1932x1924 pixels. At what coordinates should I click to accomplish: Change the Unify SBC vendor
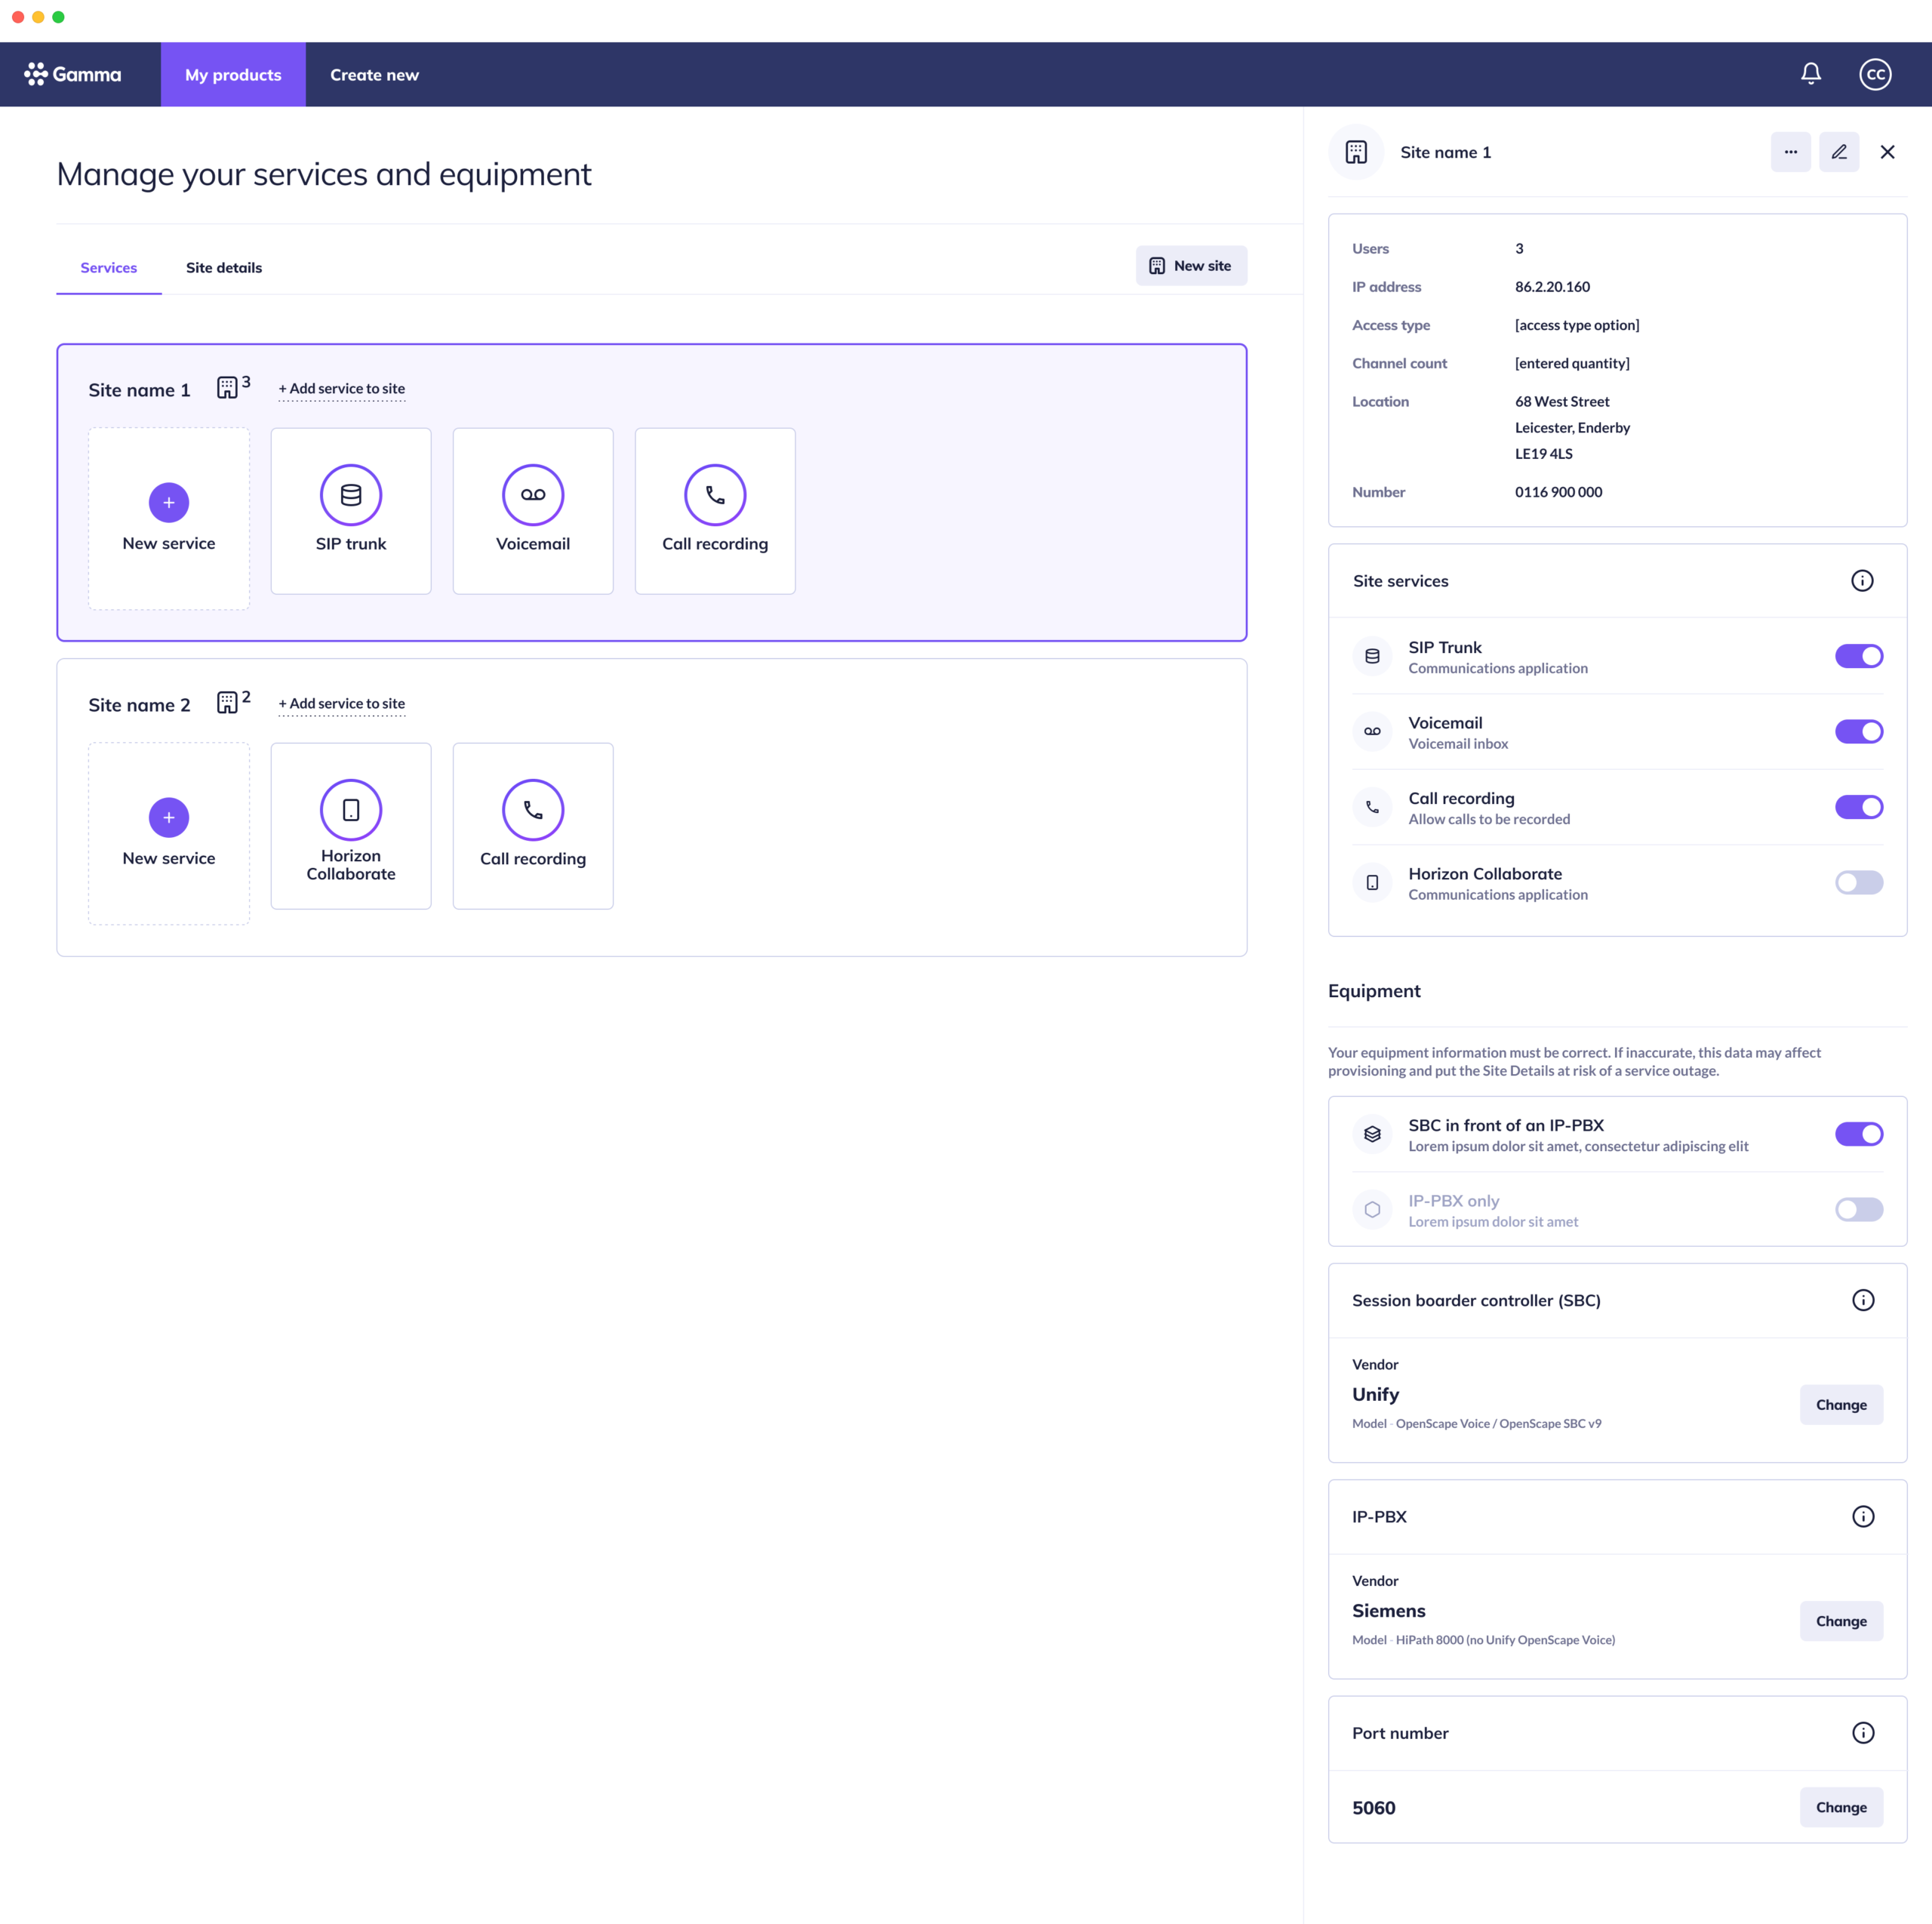[1841, 1404]
